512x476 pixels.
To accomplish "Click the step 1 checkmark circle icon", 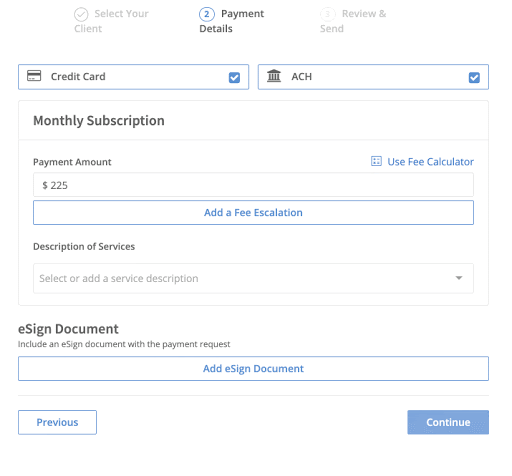I will 81,15.
